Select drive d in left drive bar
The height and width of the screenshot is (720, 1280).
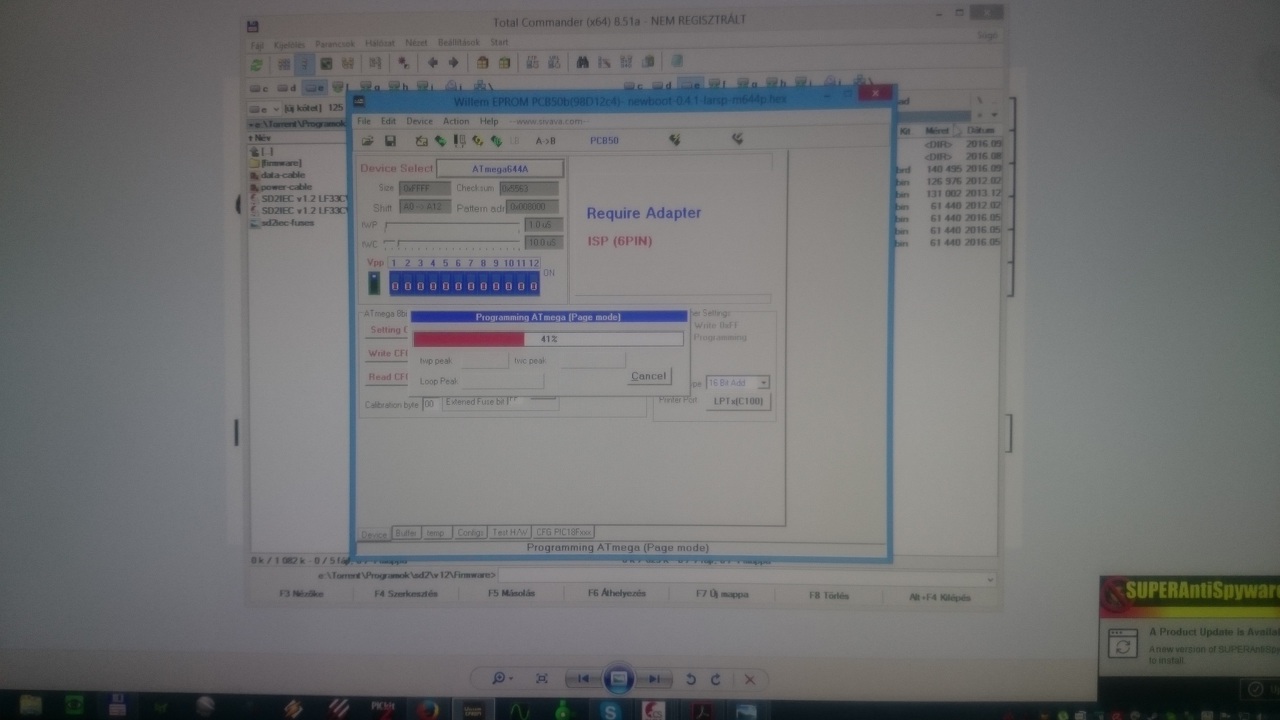285,88
